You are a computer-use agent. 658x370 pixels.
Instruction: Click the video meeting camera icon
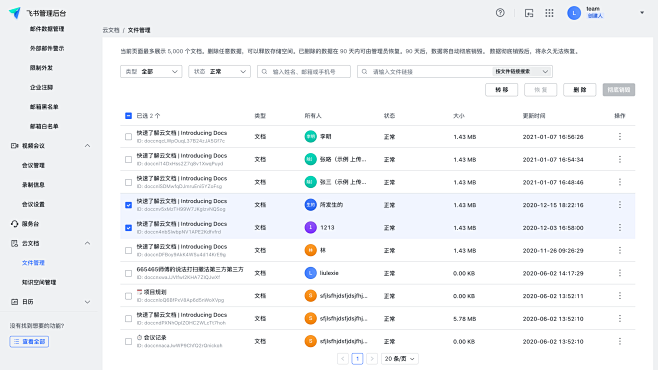point(14,146)
